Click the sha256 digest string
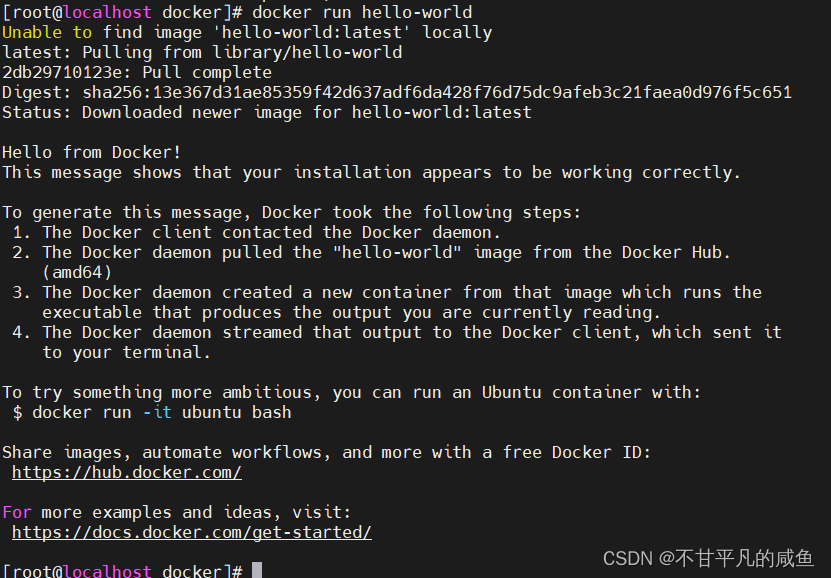Image resolution: width=831 pixels, height=578 pixels. click(437, 92)
